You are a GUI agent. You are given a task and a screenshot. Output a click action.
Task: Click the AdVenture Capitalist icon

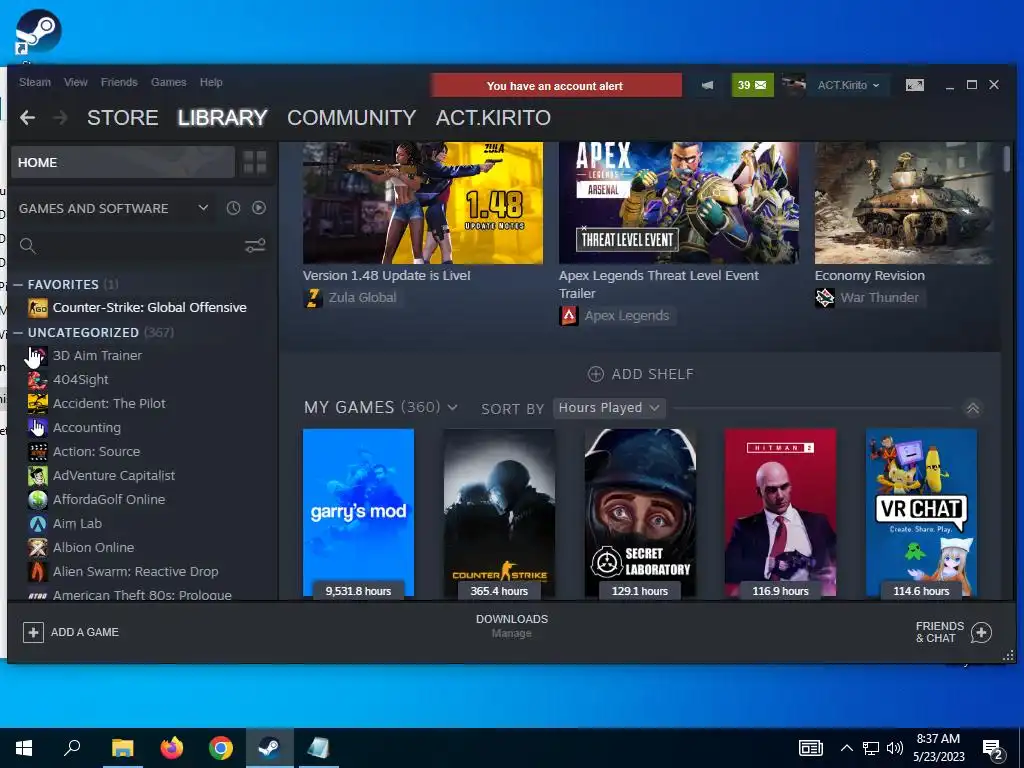pos(38,475)
